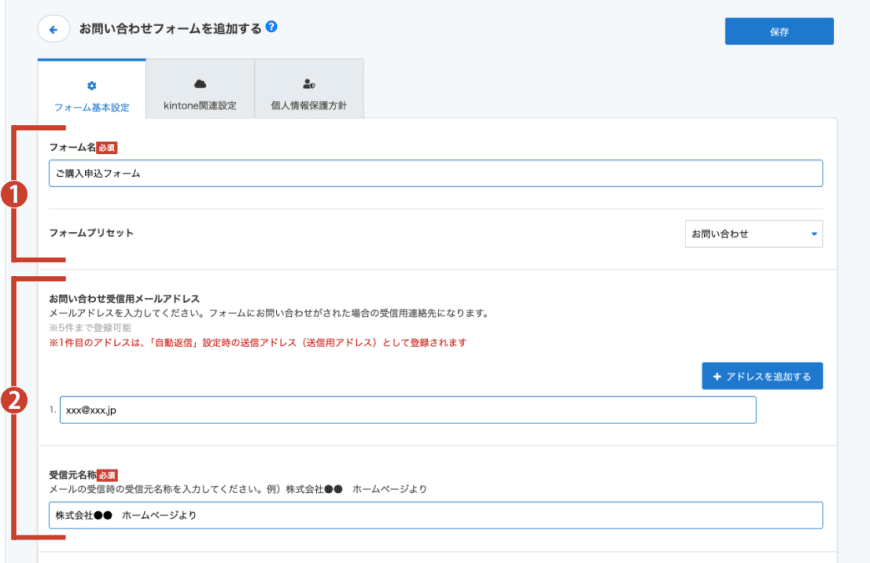Click the back arrow button
This screenshot has width=870, height=563.
coord(54,29)
